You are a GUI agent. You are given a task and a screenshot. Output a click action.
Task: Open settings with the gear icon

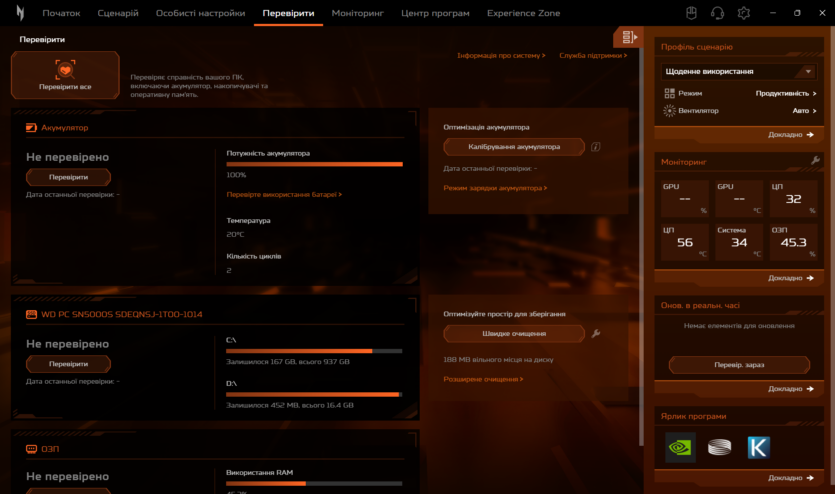[743, 13]
